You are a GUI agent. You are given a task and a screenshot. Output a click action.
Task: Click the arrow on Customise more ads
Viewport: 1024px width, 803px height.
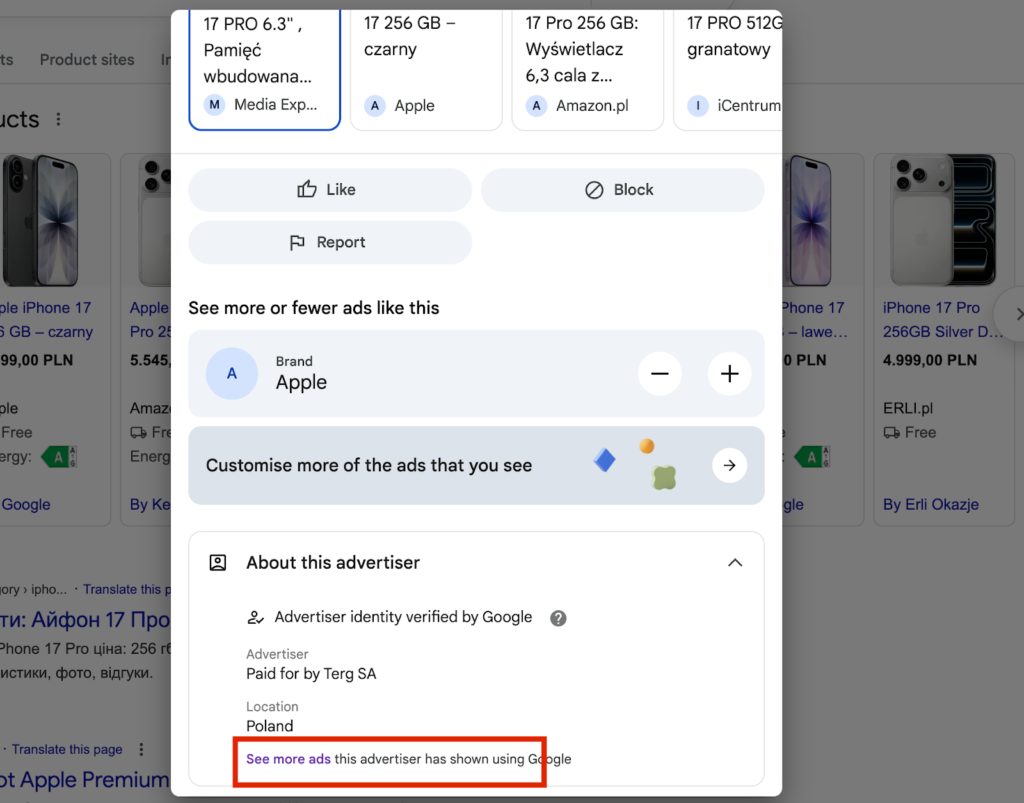[729, 465]
